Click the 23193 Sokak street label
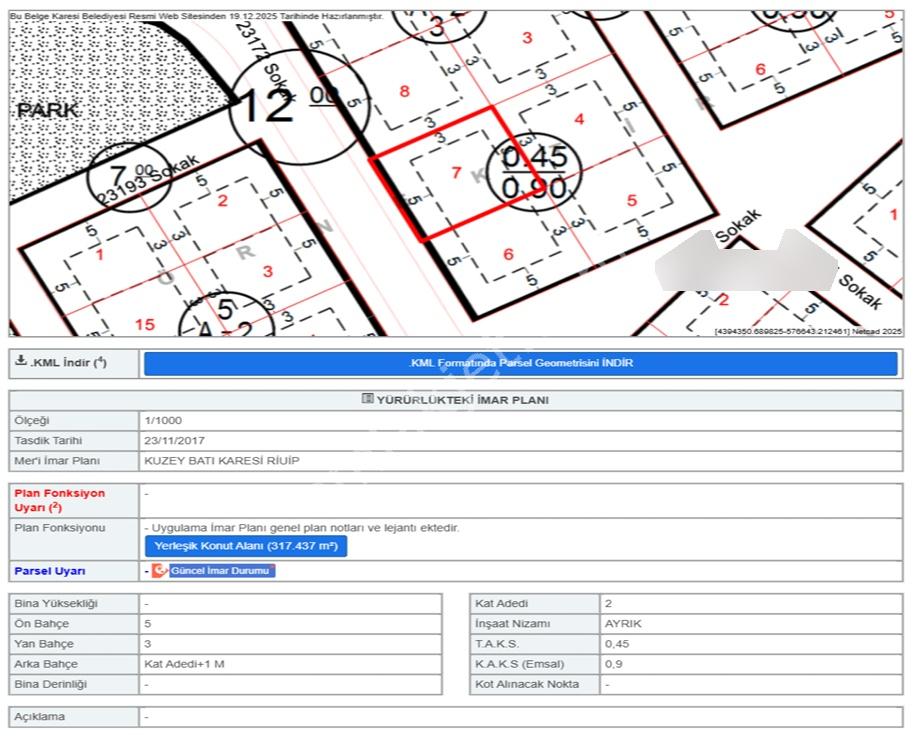 [x=149, y=180]
